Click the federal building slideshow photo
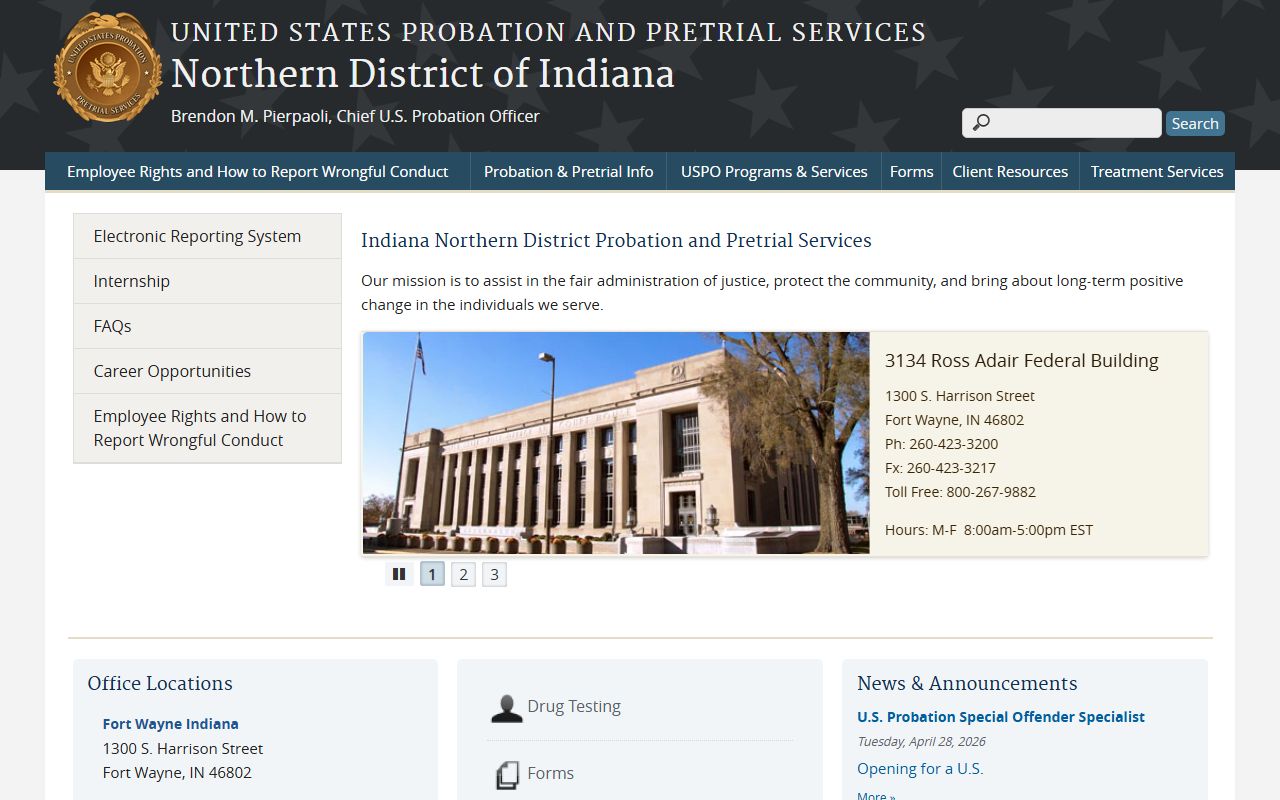 pos(616,443)
